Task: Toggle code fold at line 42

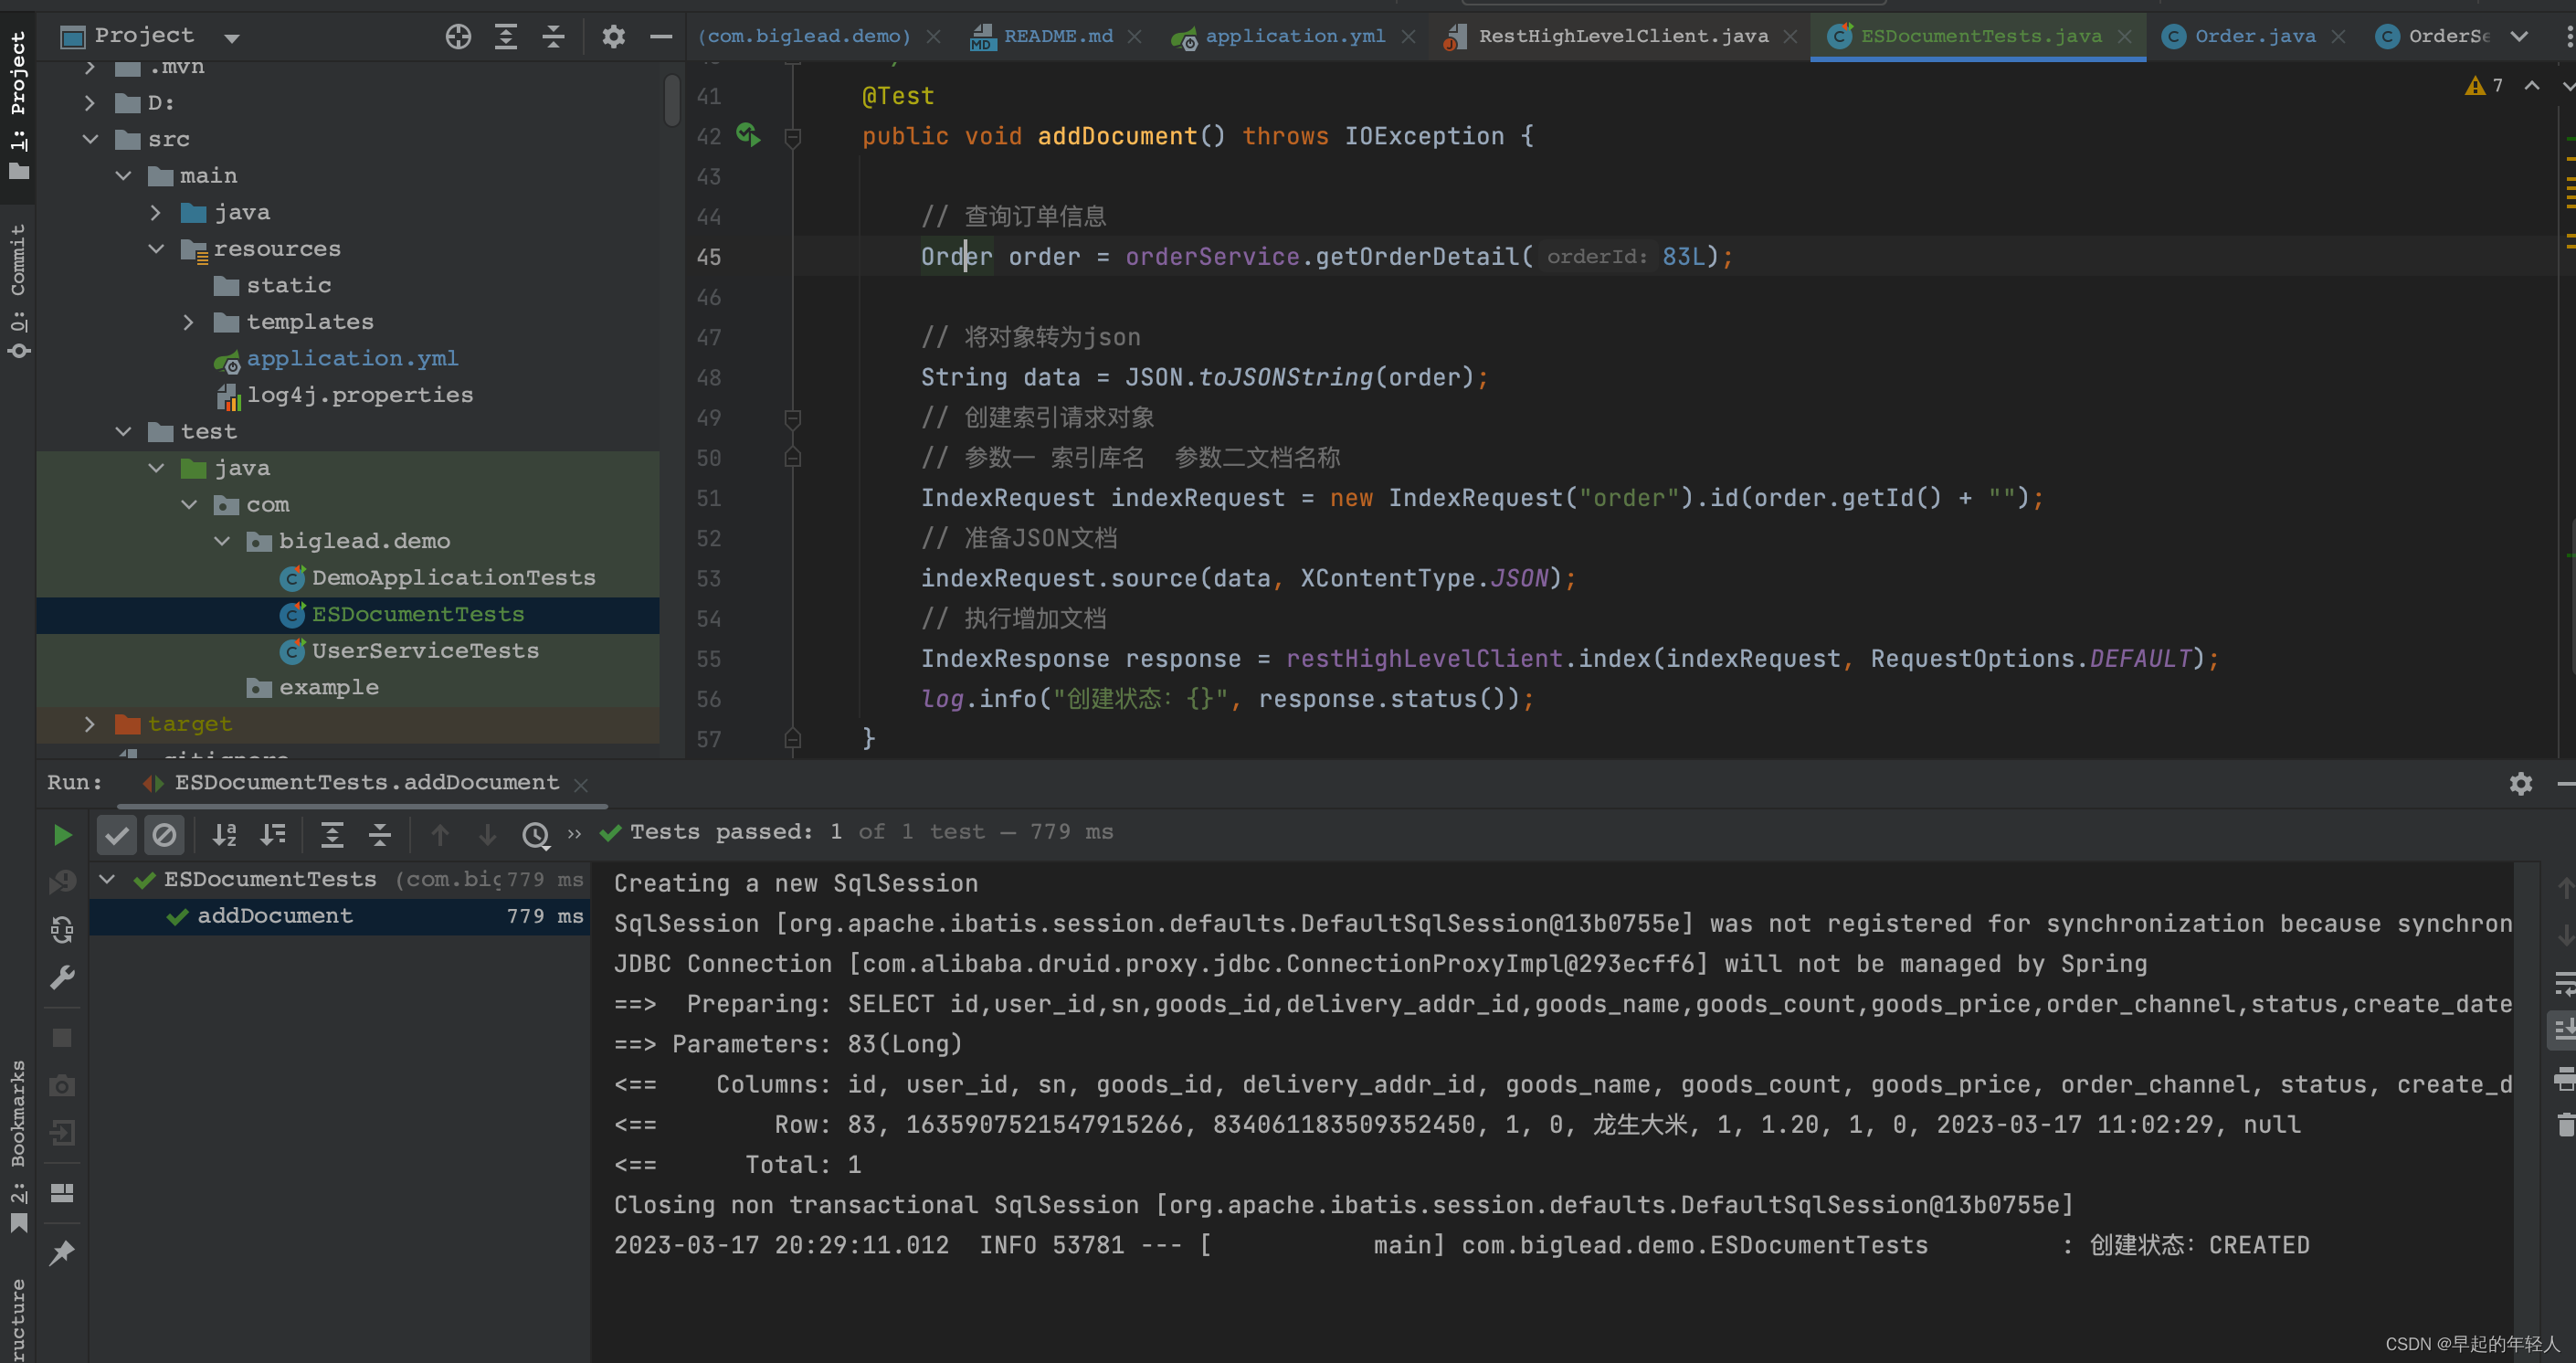Action: coord(792,136)
